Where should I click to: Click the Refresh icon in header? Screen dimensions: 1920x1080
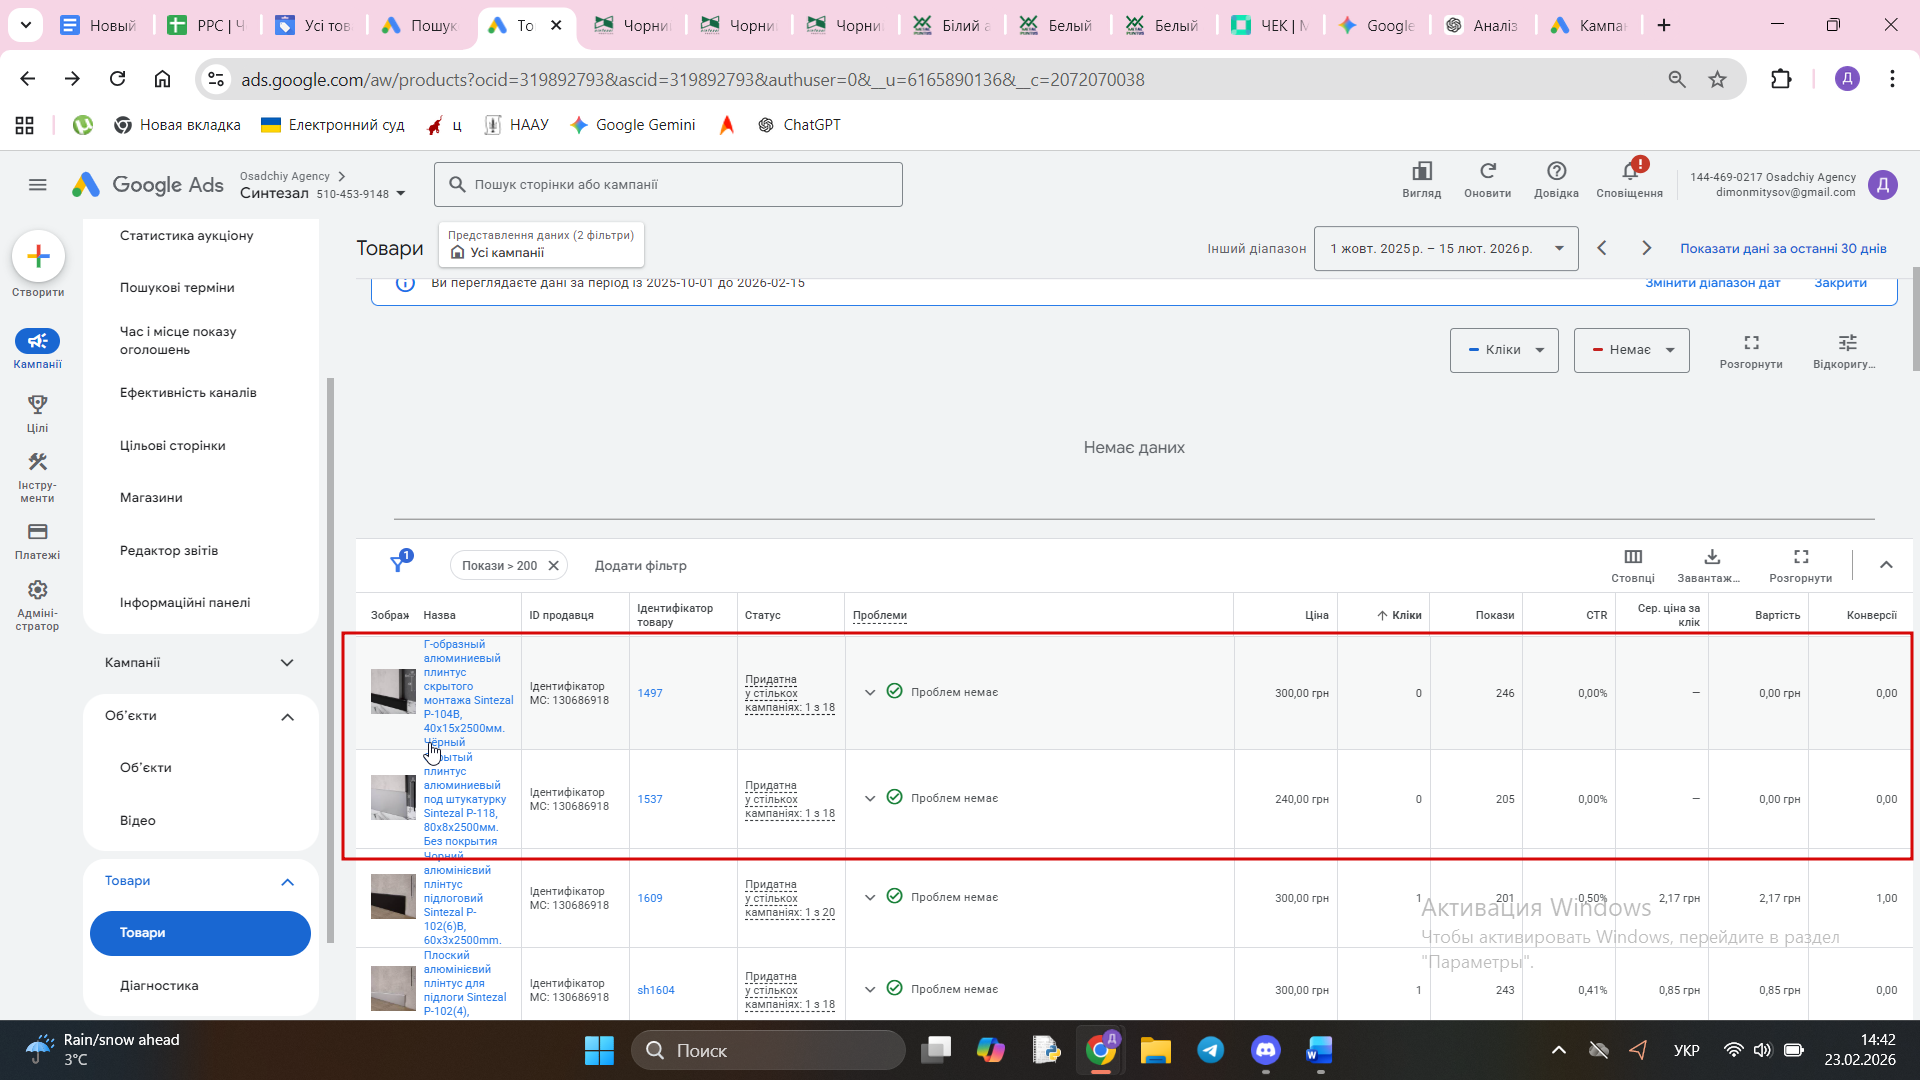(x=1487, y=172)
